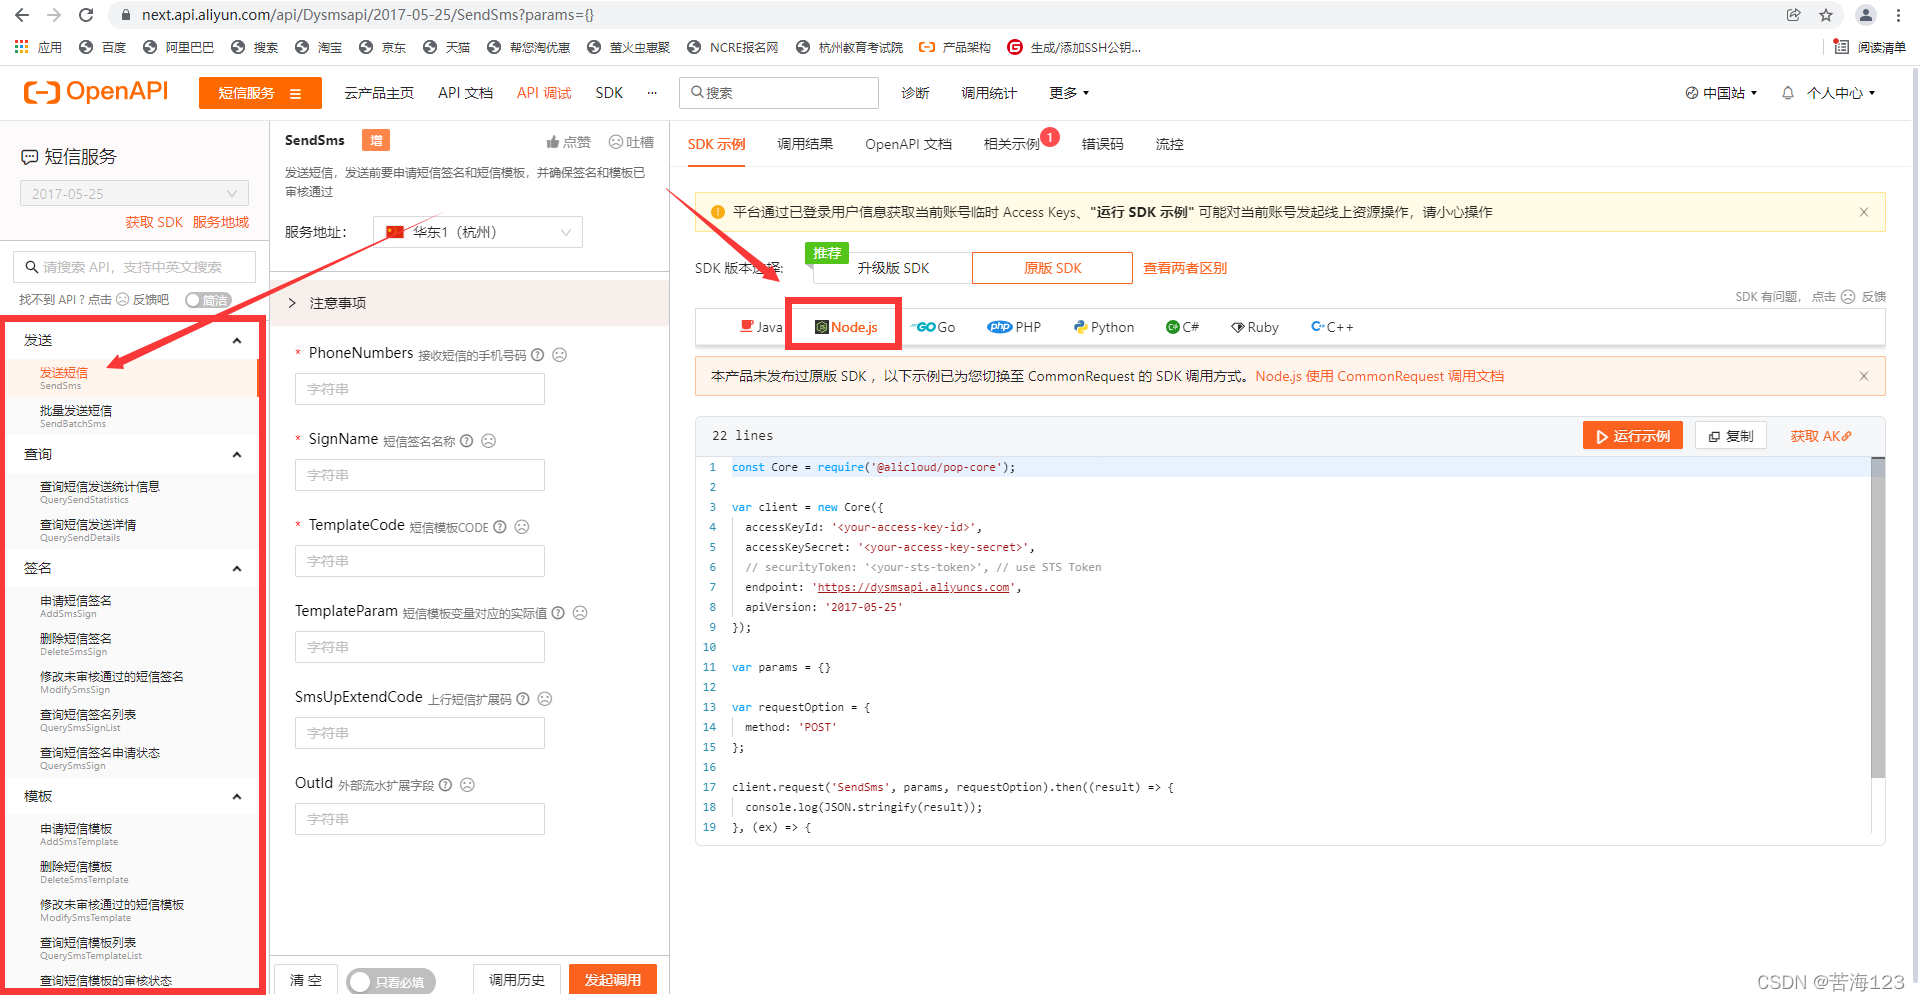Bookmark this page with star icon
The height and width of the screenshot is (1001, 1920).
(x=1826, y=15)
